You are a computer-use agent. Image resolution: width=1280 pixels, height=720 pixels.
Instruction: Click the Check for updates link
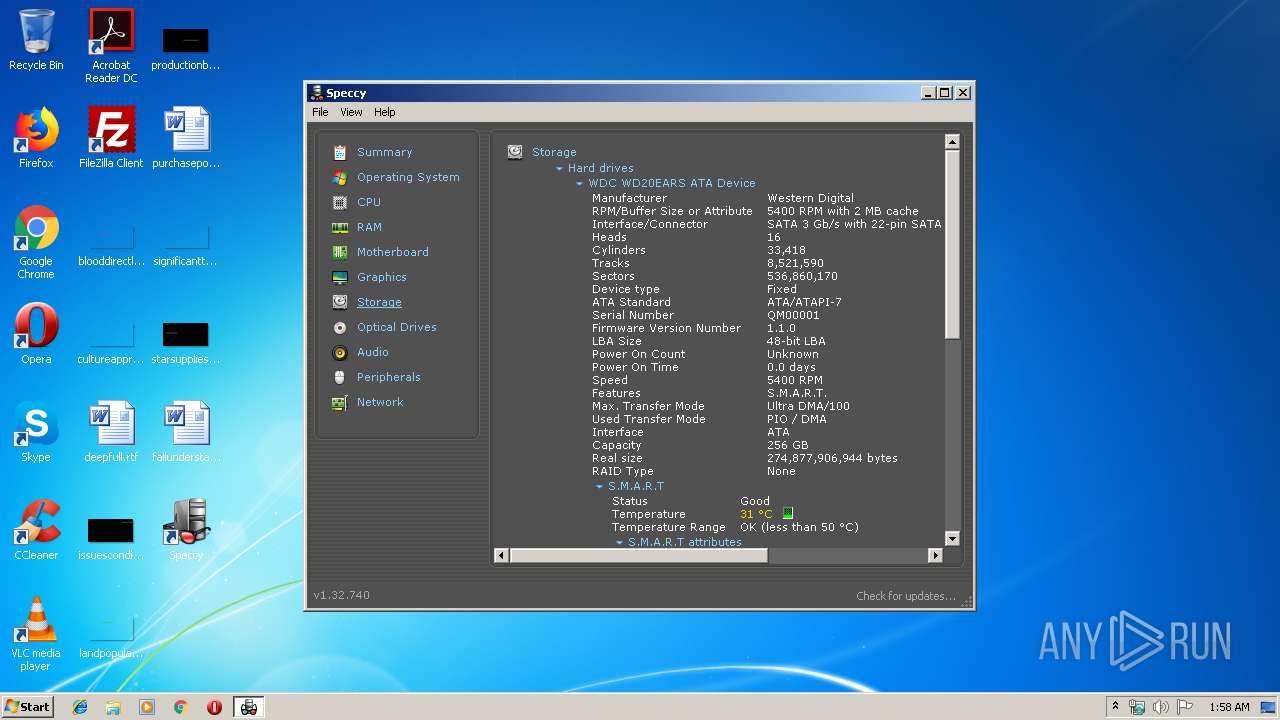coord(905,596)
